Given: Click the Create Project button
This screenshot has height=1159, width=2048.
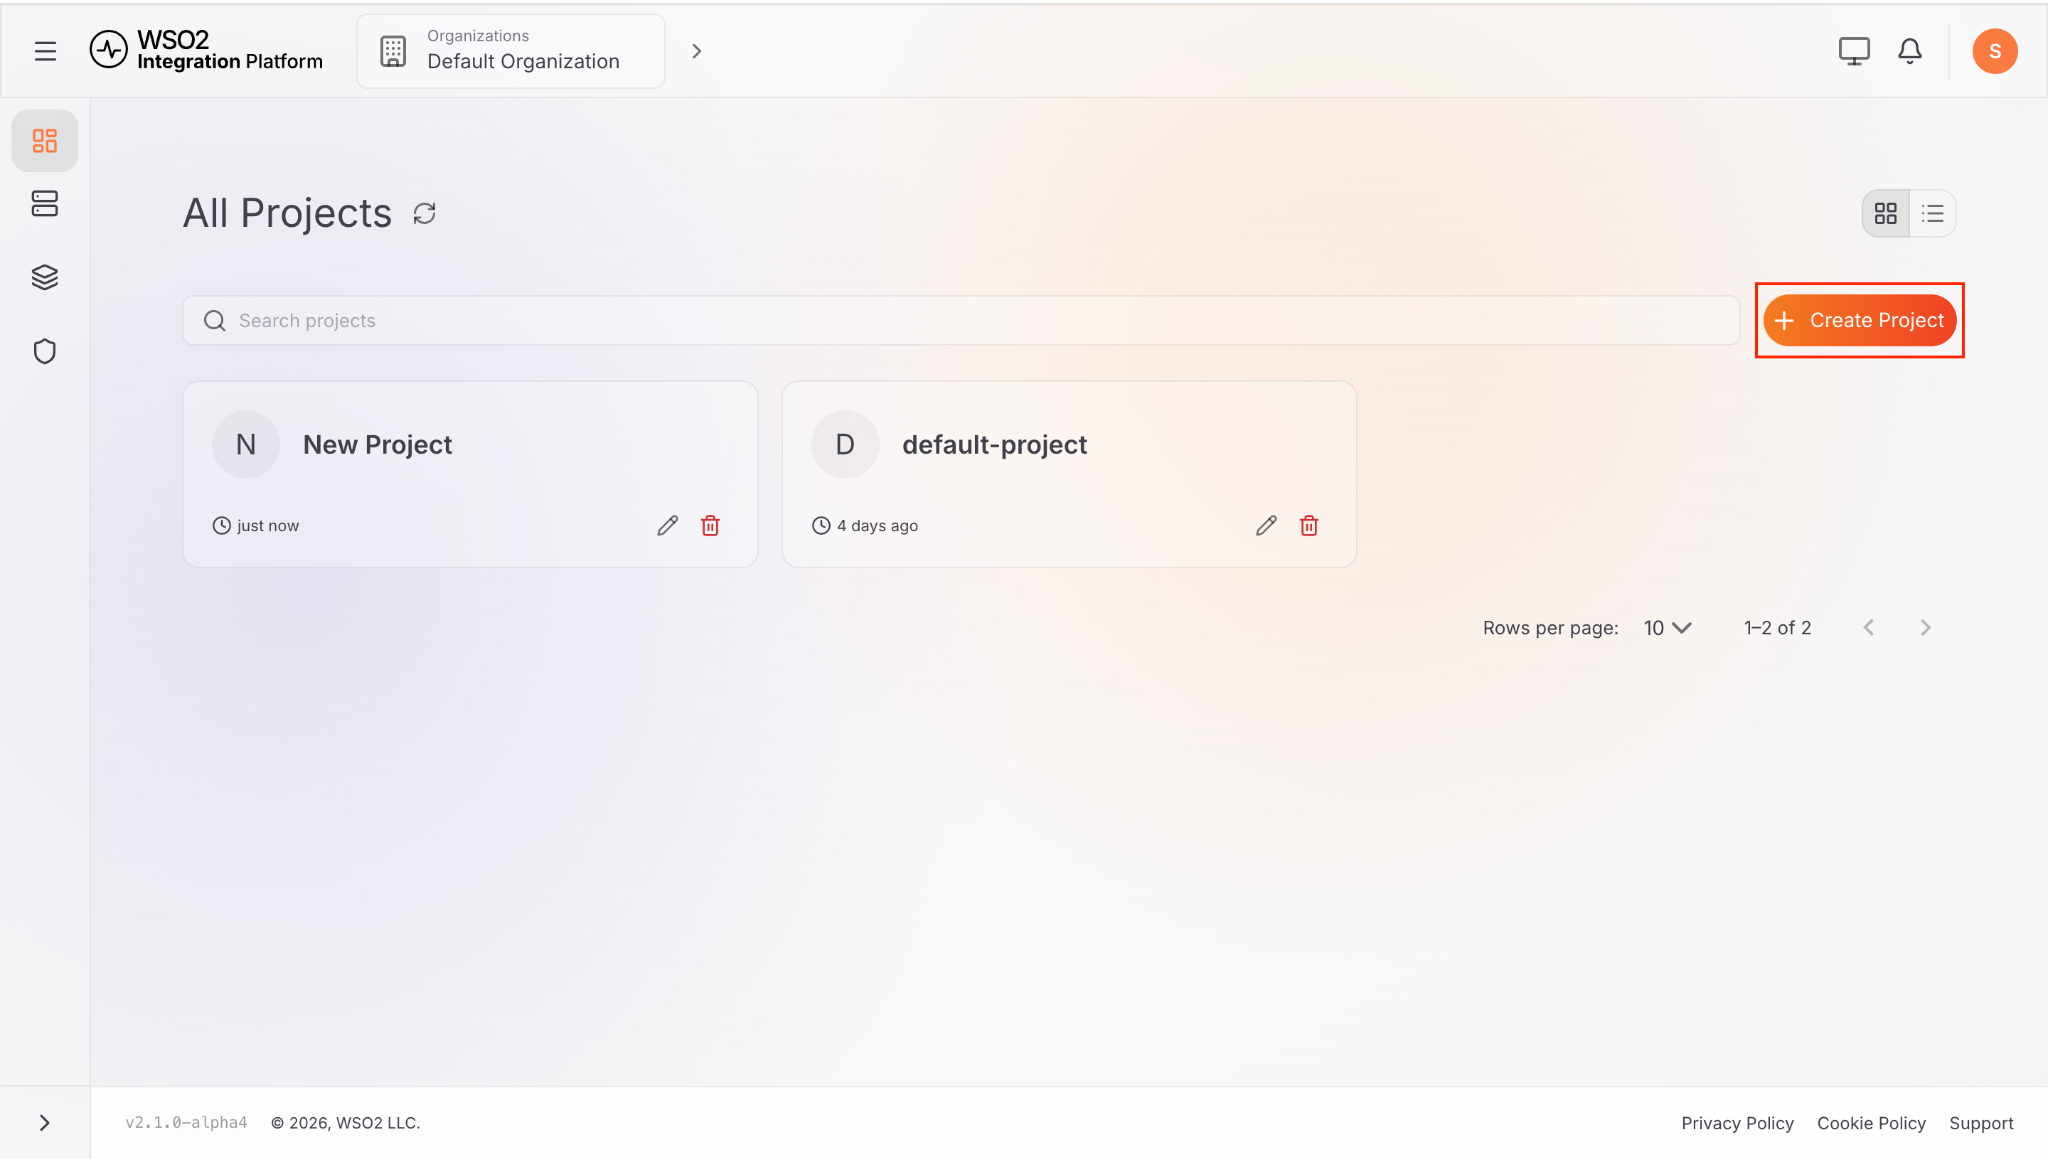Looking at the screenshot, I should [1860, 320].
